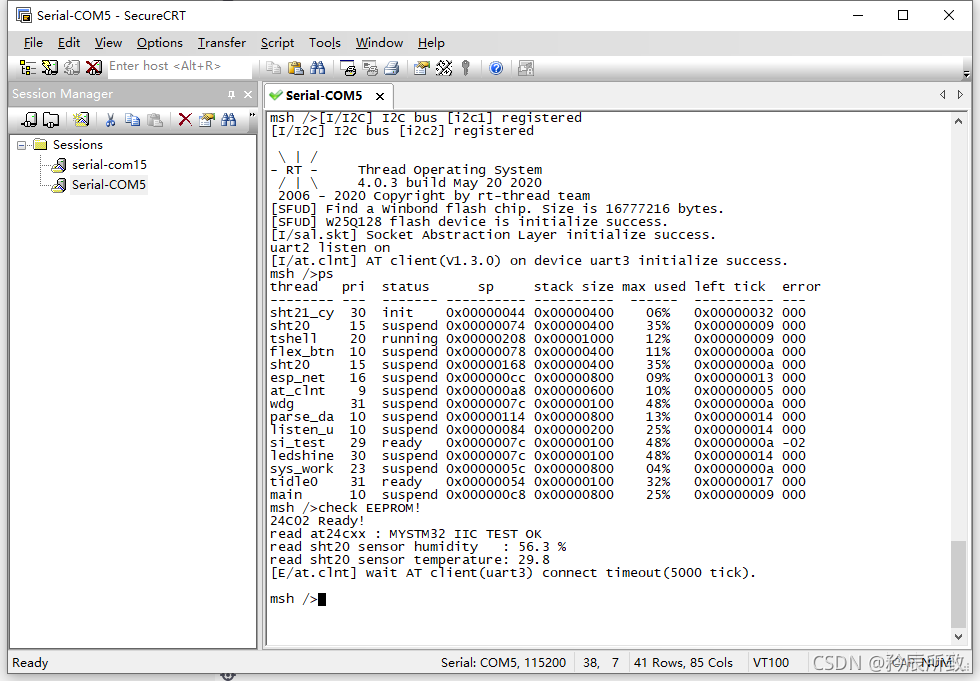Click Connect icon in Session Manager
The height and width of the screenshot is (681, 980).
tap(29, 119)
